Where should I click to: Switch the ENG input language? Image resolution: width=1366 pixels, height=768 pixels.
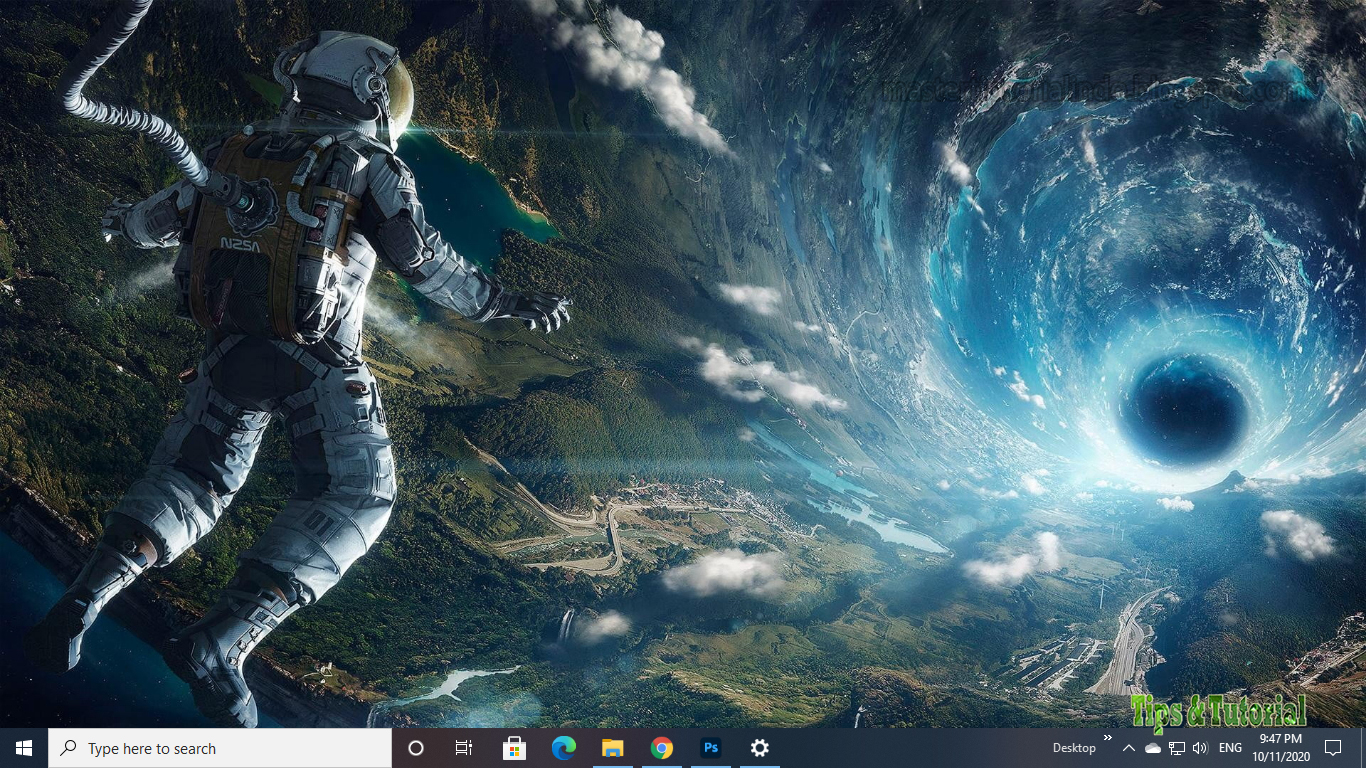1231,748
